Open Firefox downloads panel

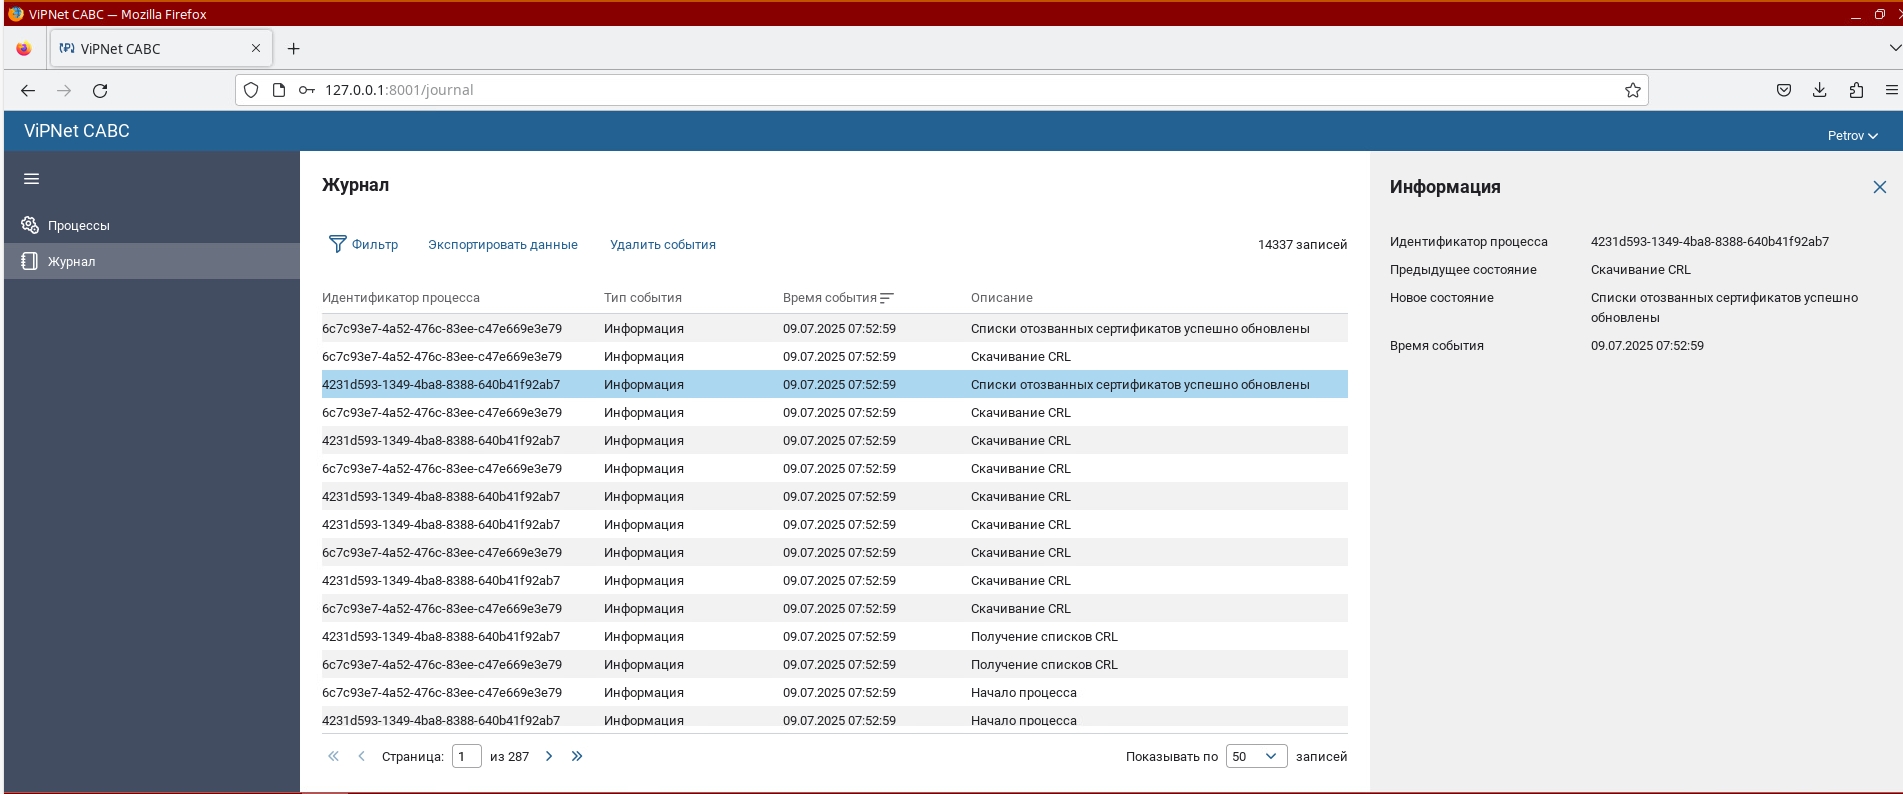click(x=1819, y=90)
